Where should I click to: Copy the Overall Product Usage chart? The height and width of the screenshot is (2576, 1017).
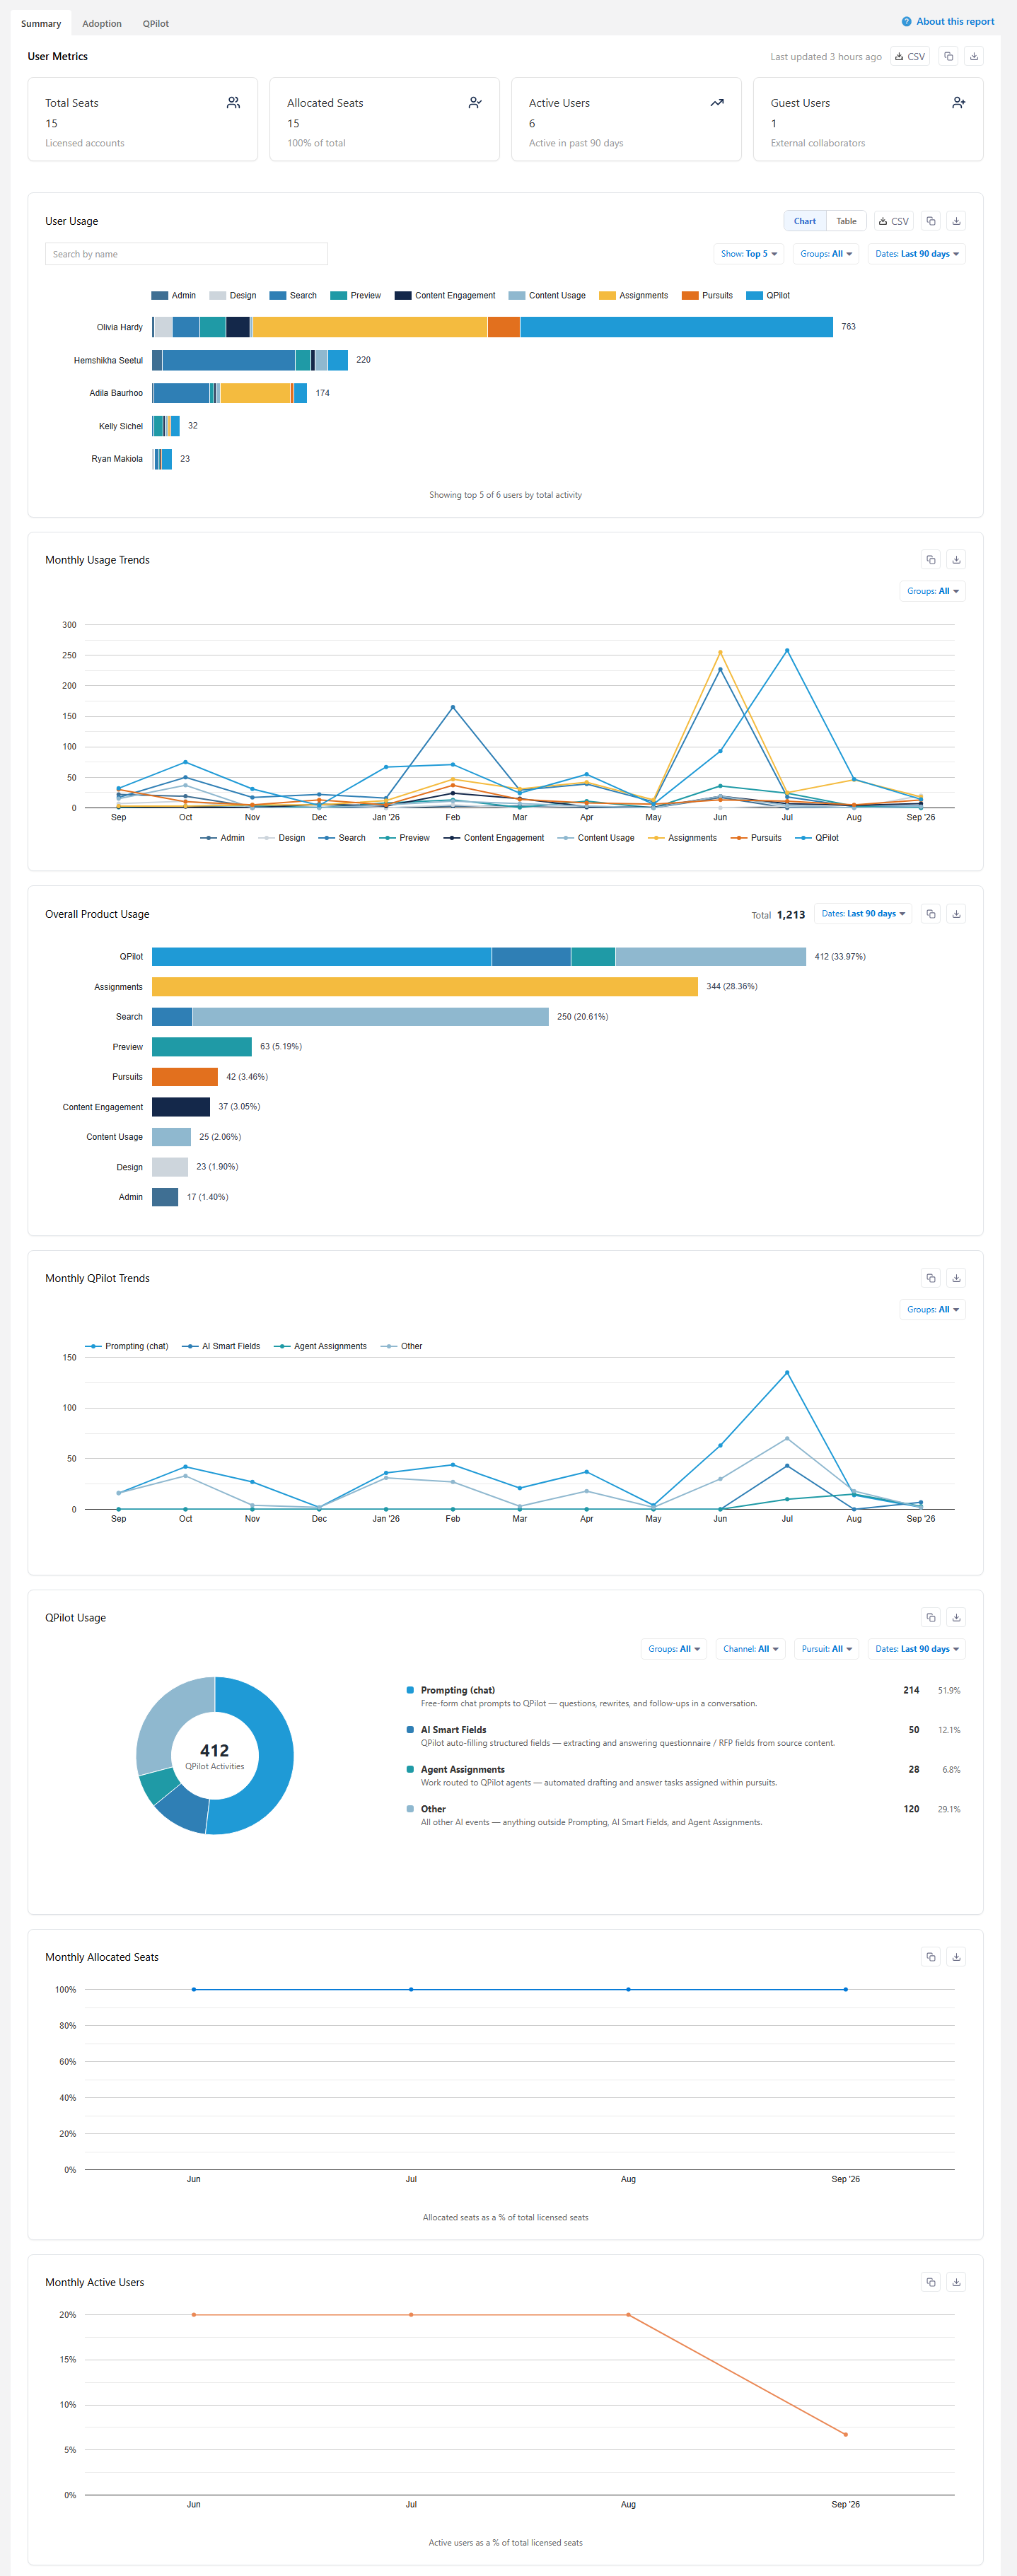click(x=931, y=914)
